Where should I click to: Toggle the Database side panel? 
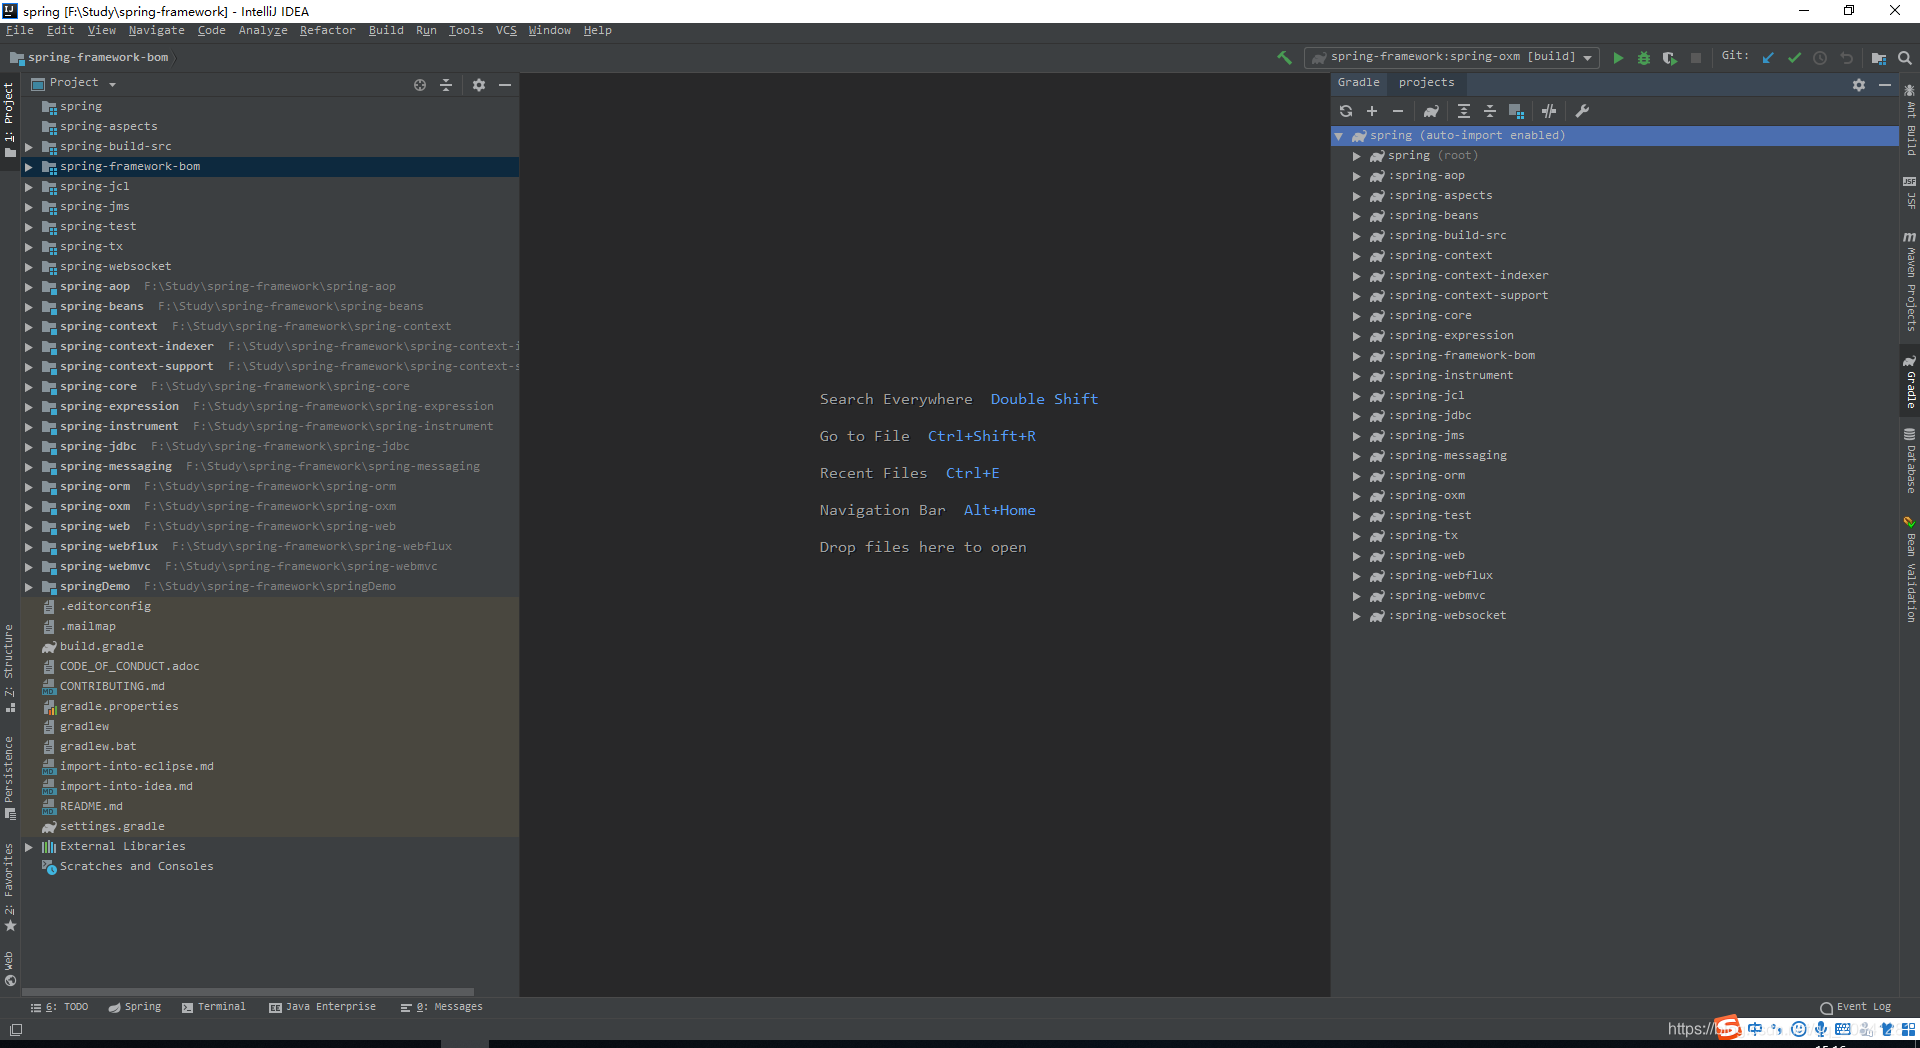1910,461
